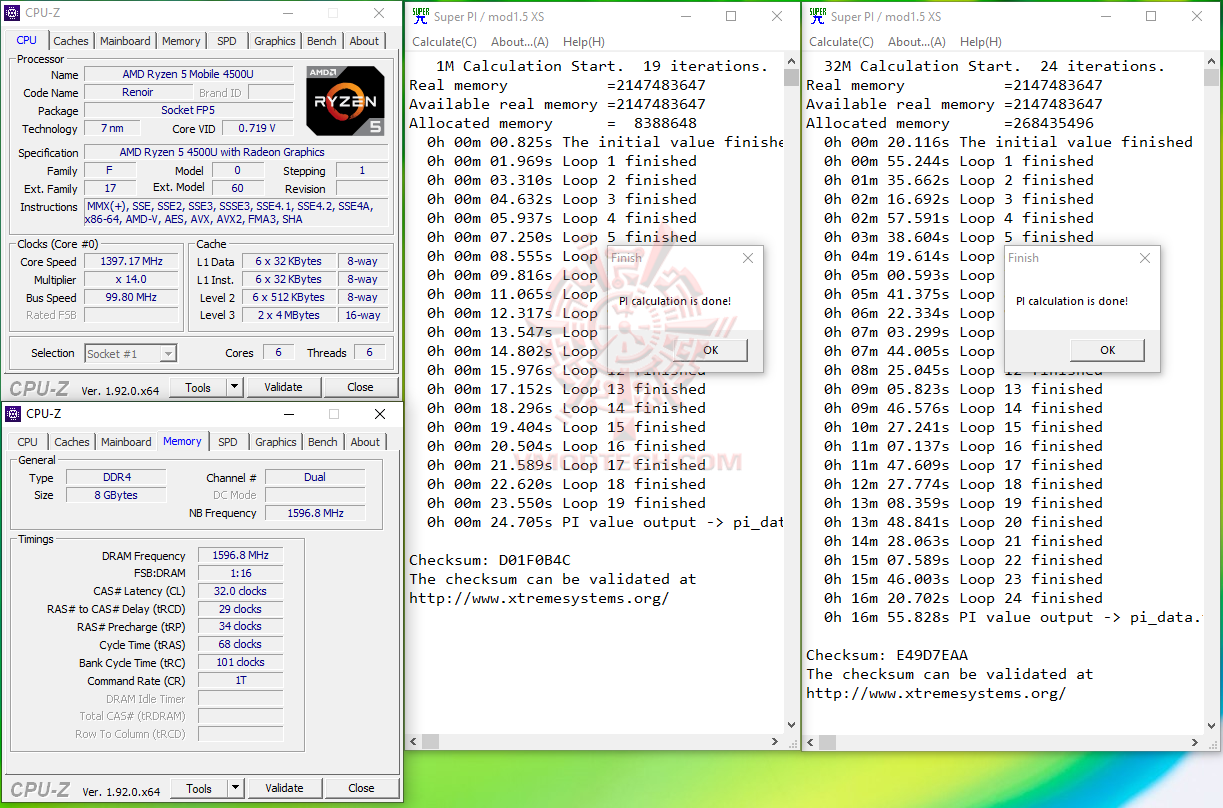The width and height of the screenshot is (1223, 808).
Task: Click Level 3 cache value 2 x 4 MBytes
Action: [x=288, y=315]
